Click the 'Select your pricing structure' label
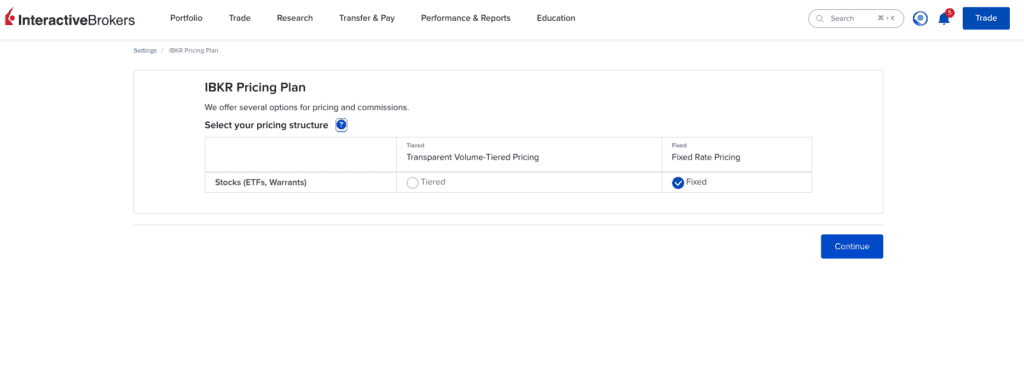 (266, 125)
